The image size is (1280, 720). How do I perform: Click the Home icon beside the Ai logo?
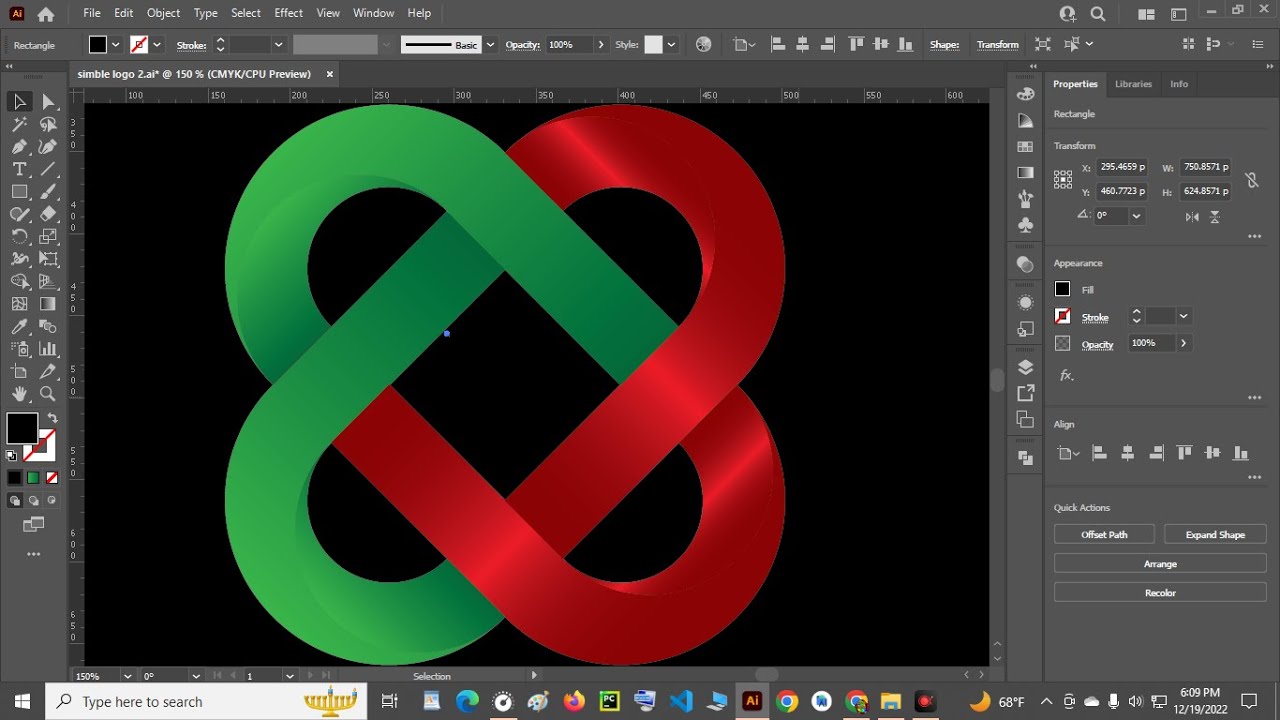tap(46, 14)
